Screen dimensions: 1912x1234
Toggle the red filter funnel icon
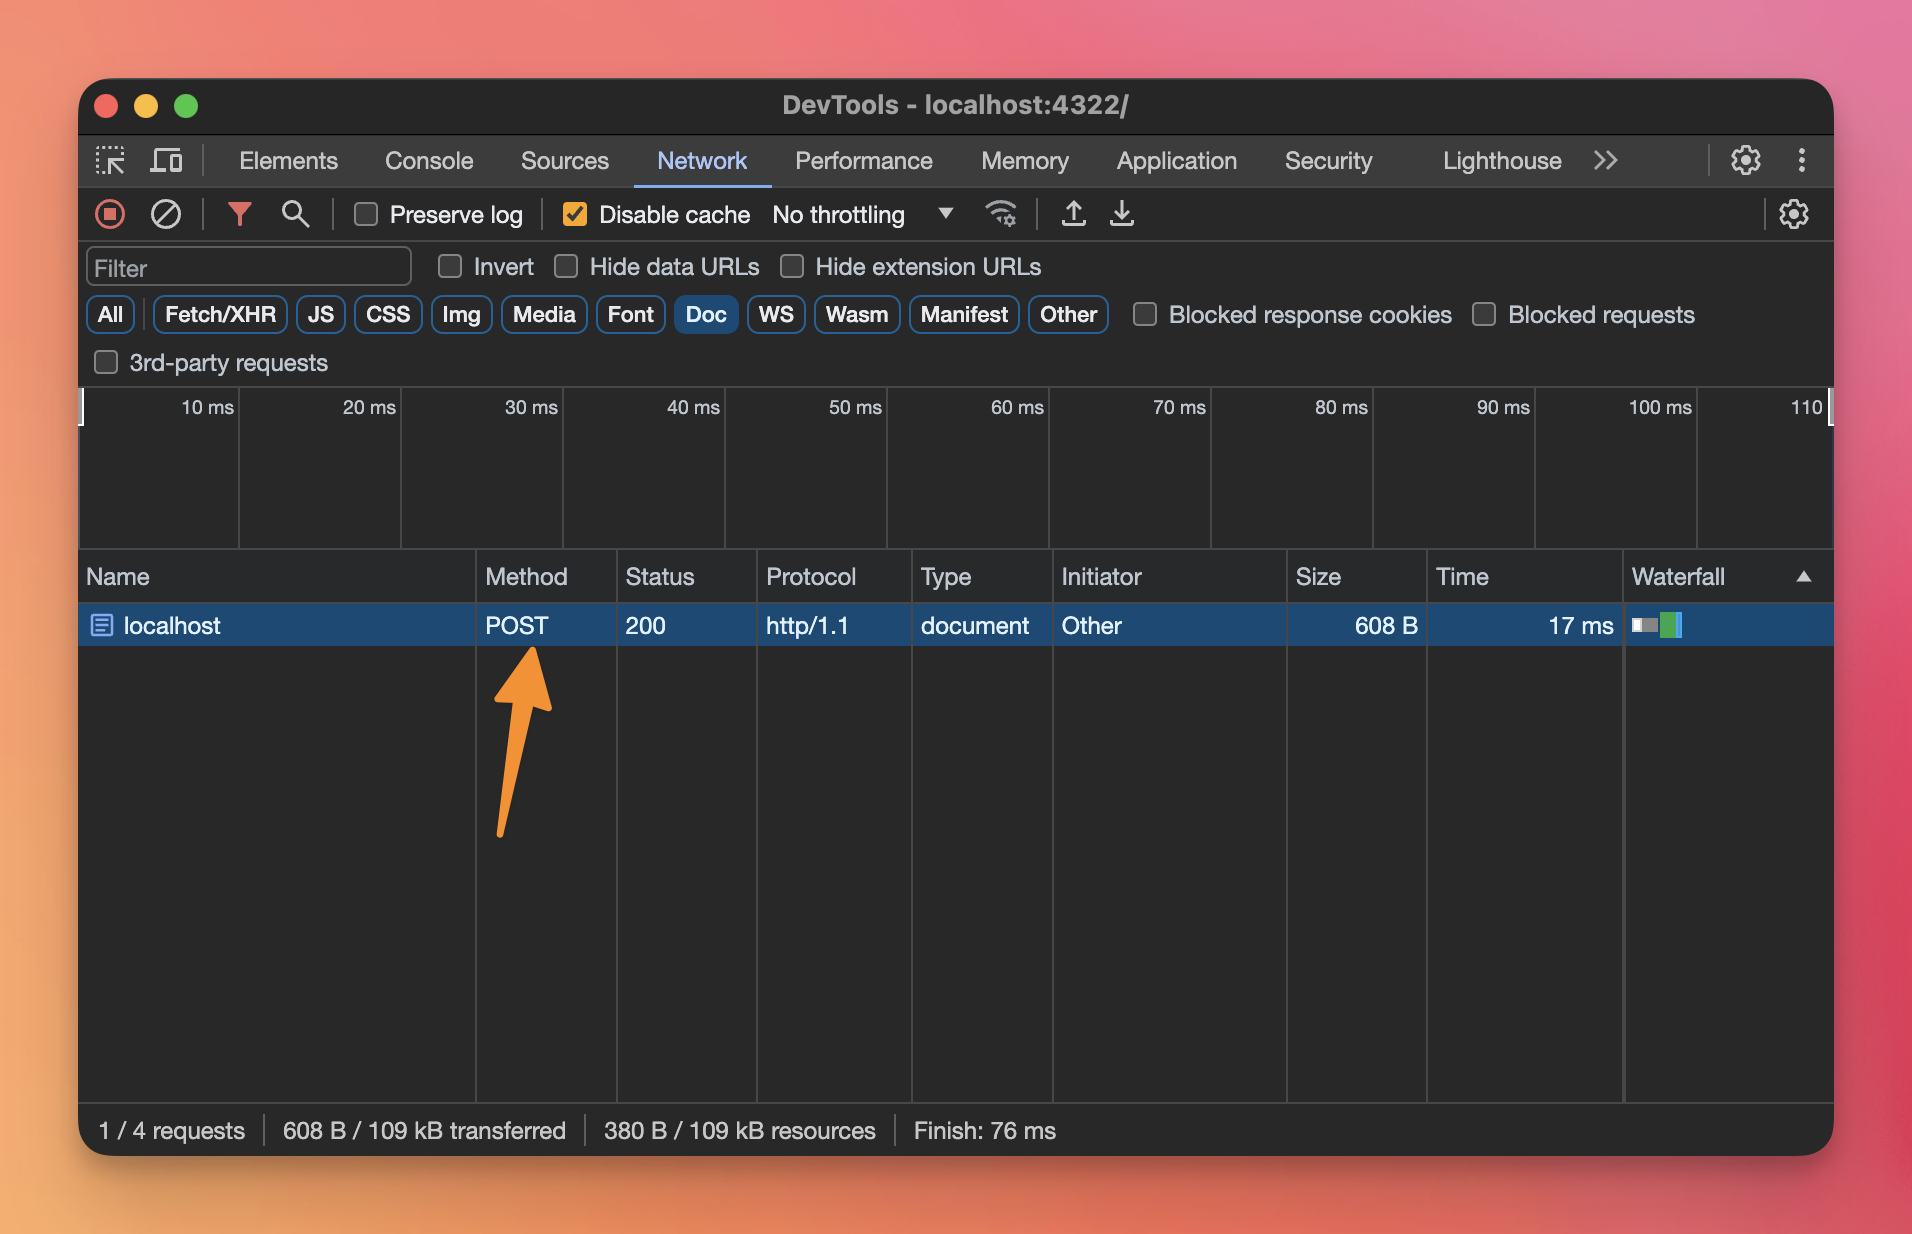pos(239,214)
